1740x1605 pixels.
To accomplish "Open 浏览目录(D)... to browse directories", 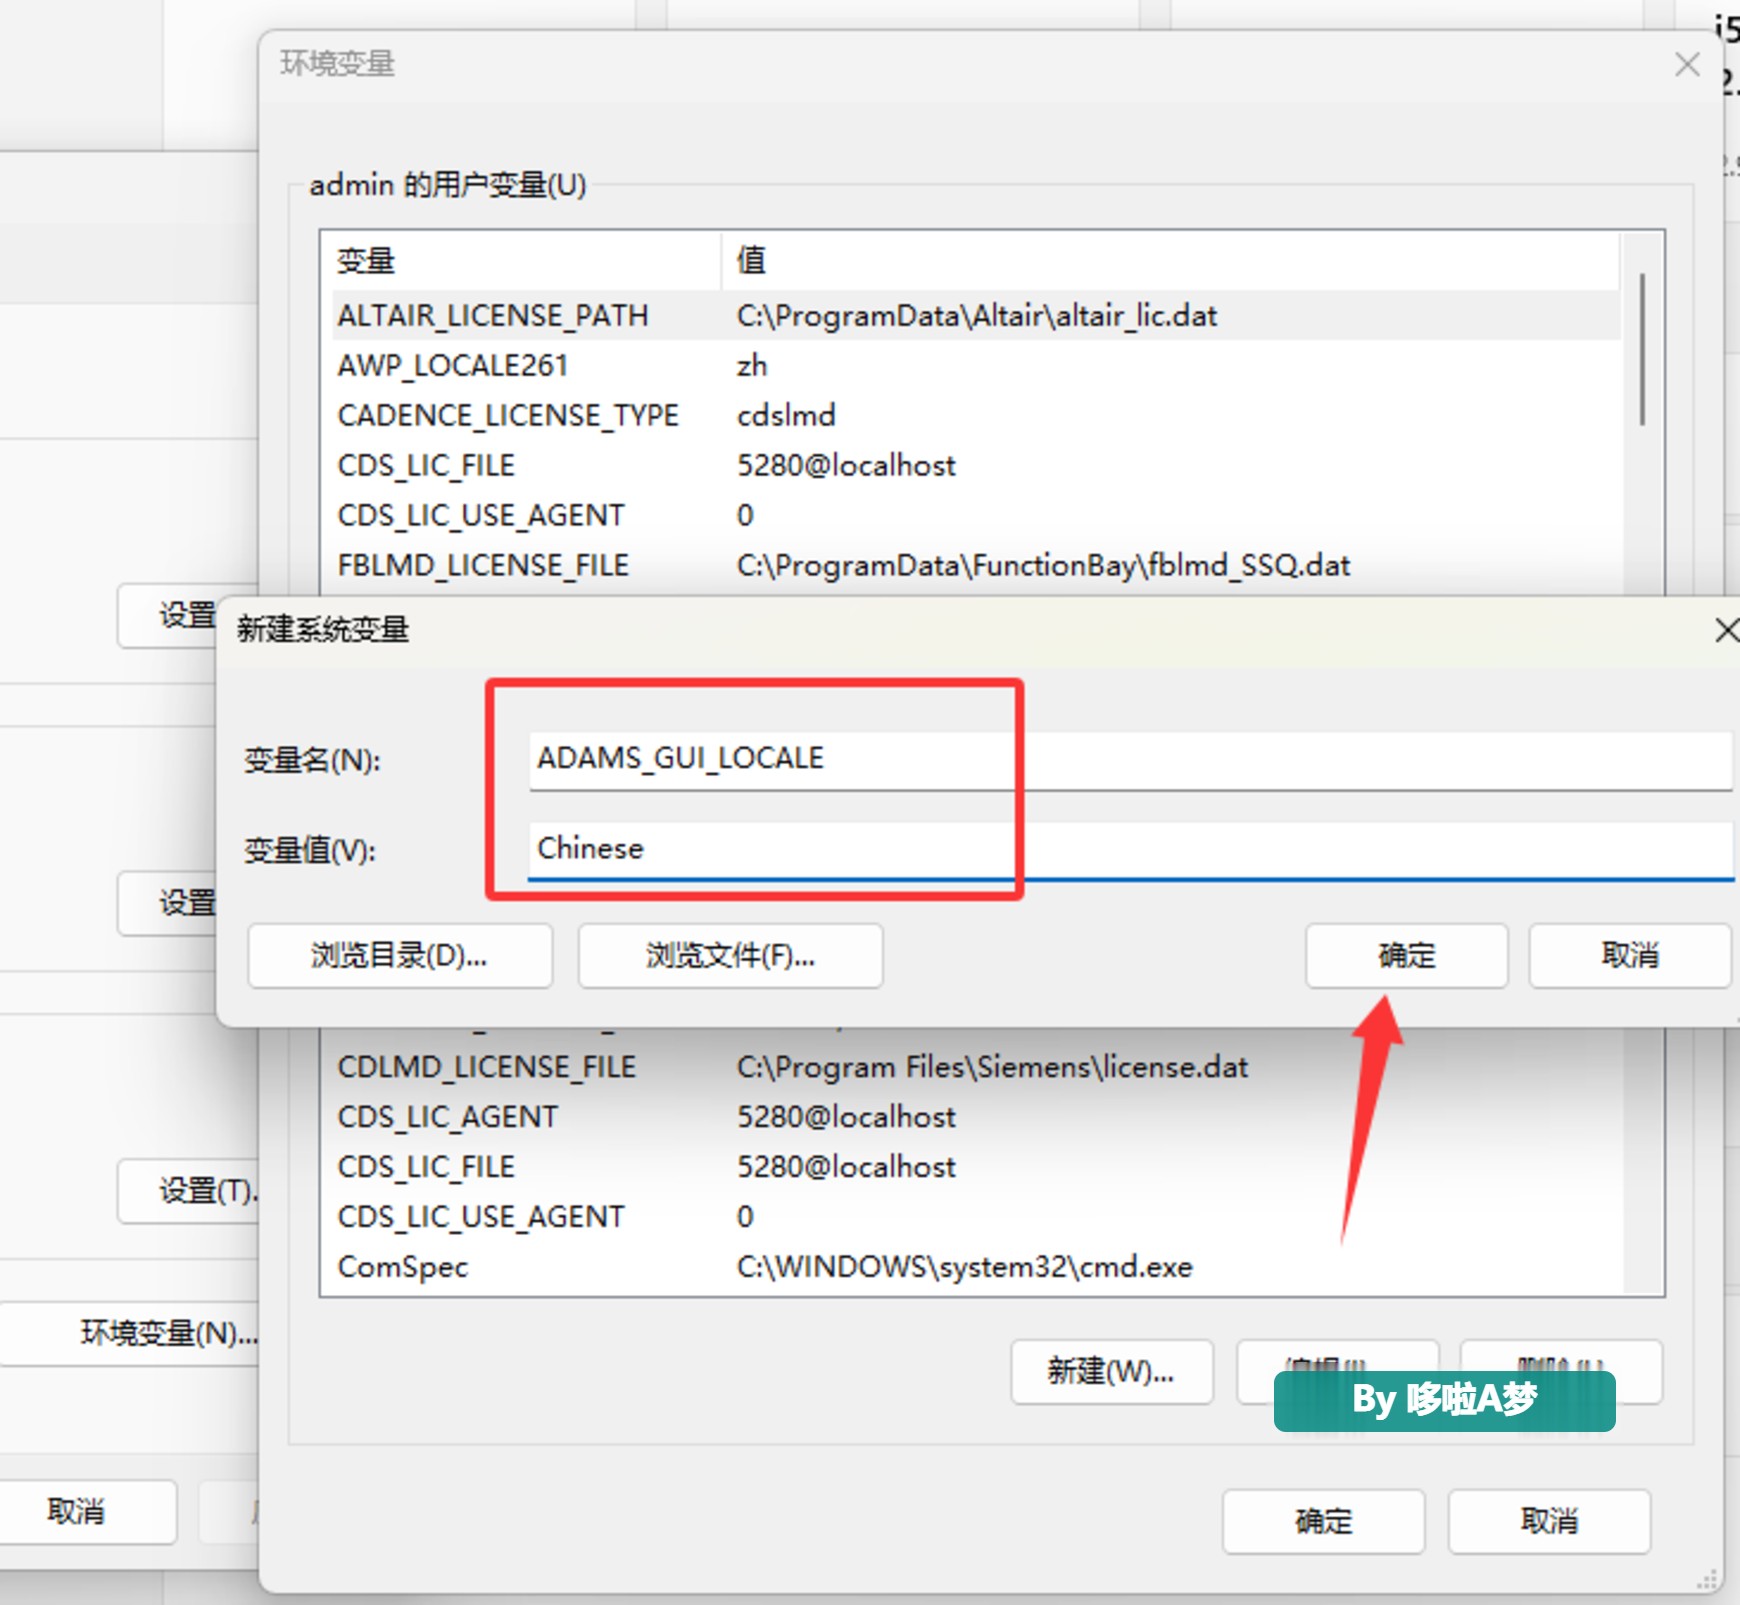I will pyautogui.click(x=400, y=956).
